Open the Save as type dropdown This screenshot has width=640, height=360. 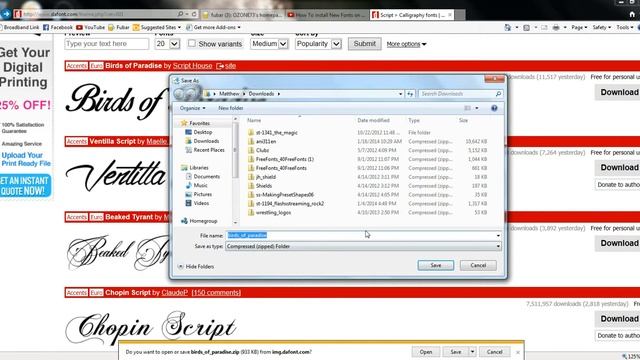(498, 247)
